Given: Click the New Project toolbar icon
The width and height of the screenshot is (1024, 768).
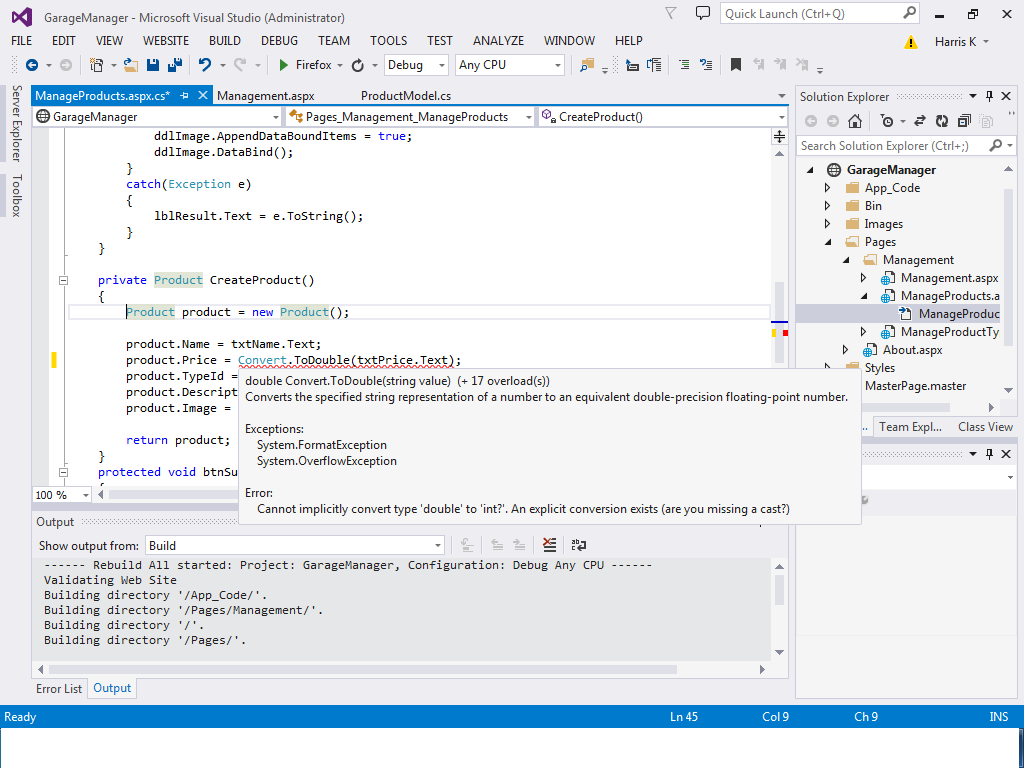Looking at the screenshot, I should [x=97, y=65].
